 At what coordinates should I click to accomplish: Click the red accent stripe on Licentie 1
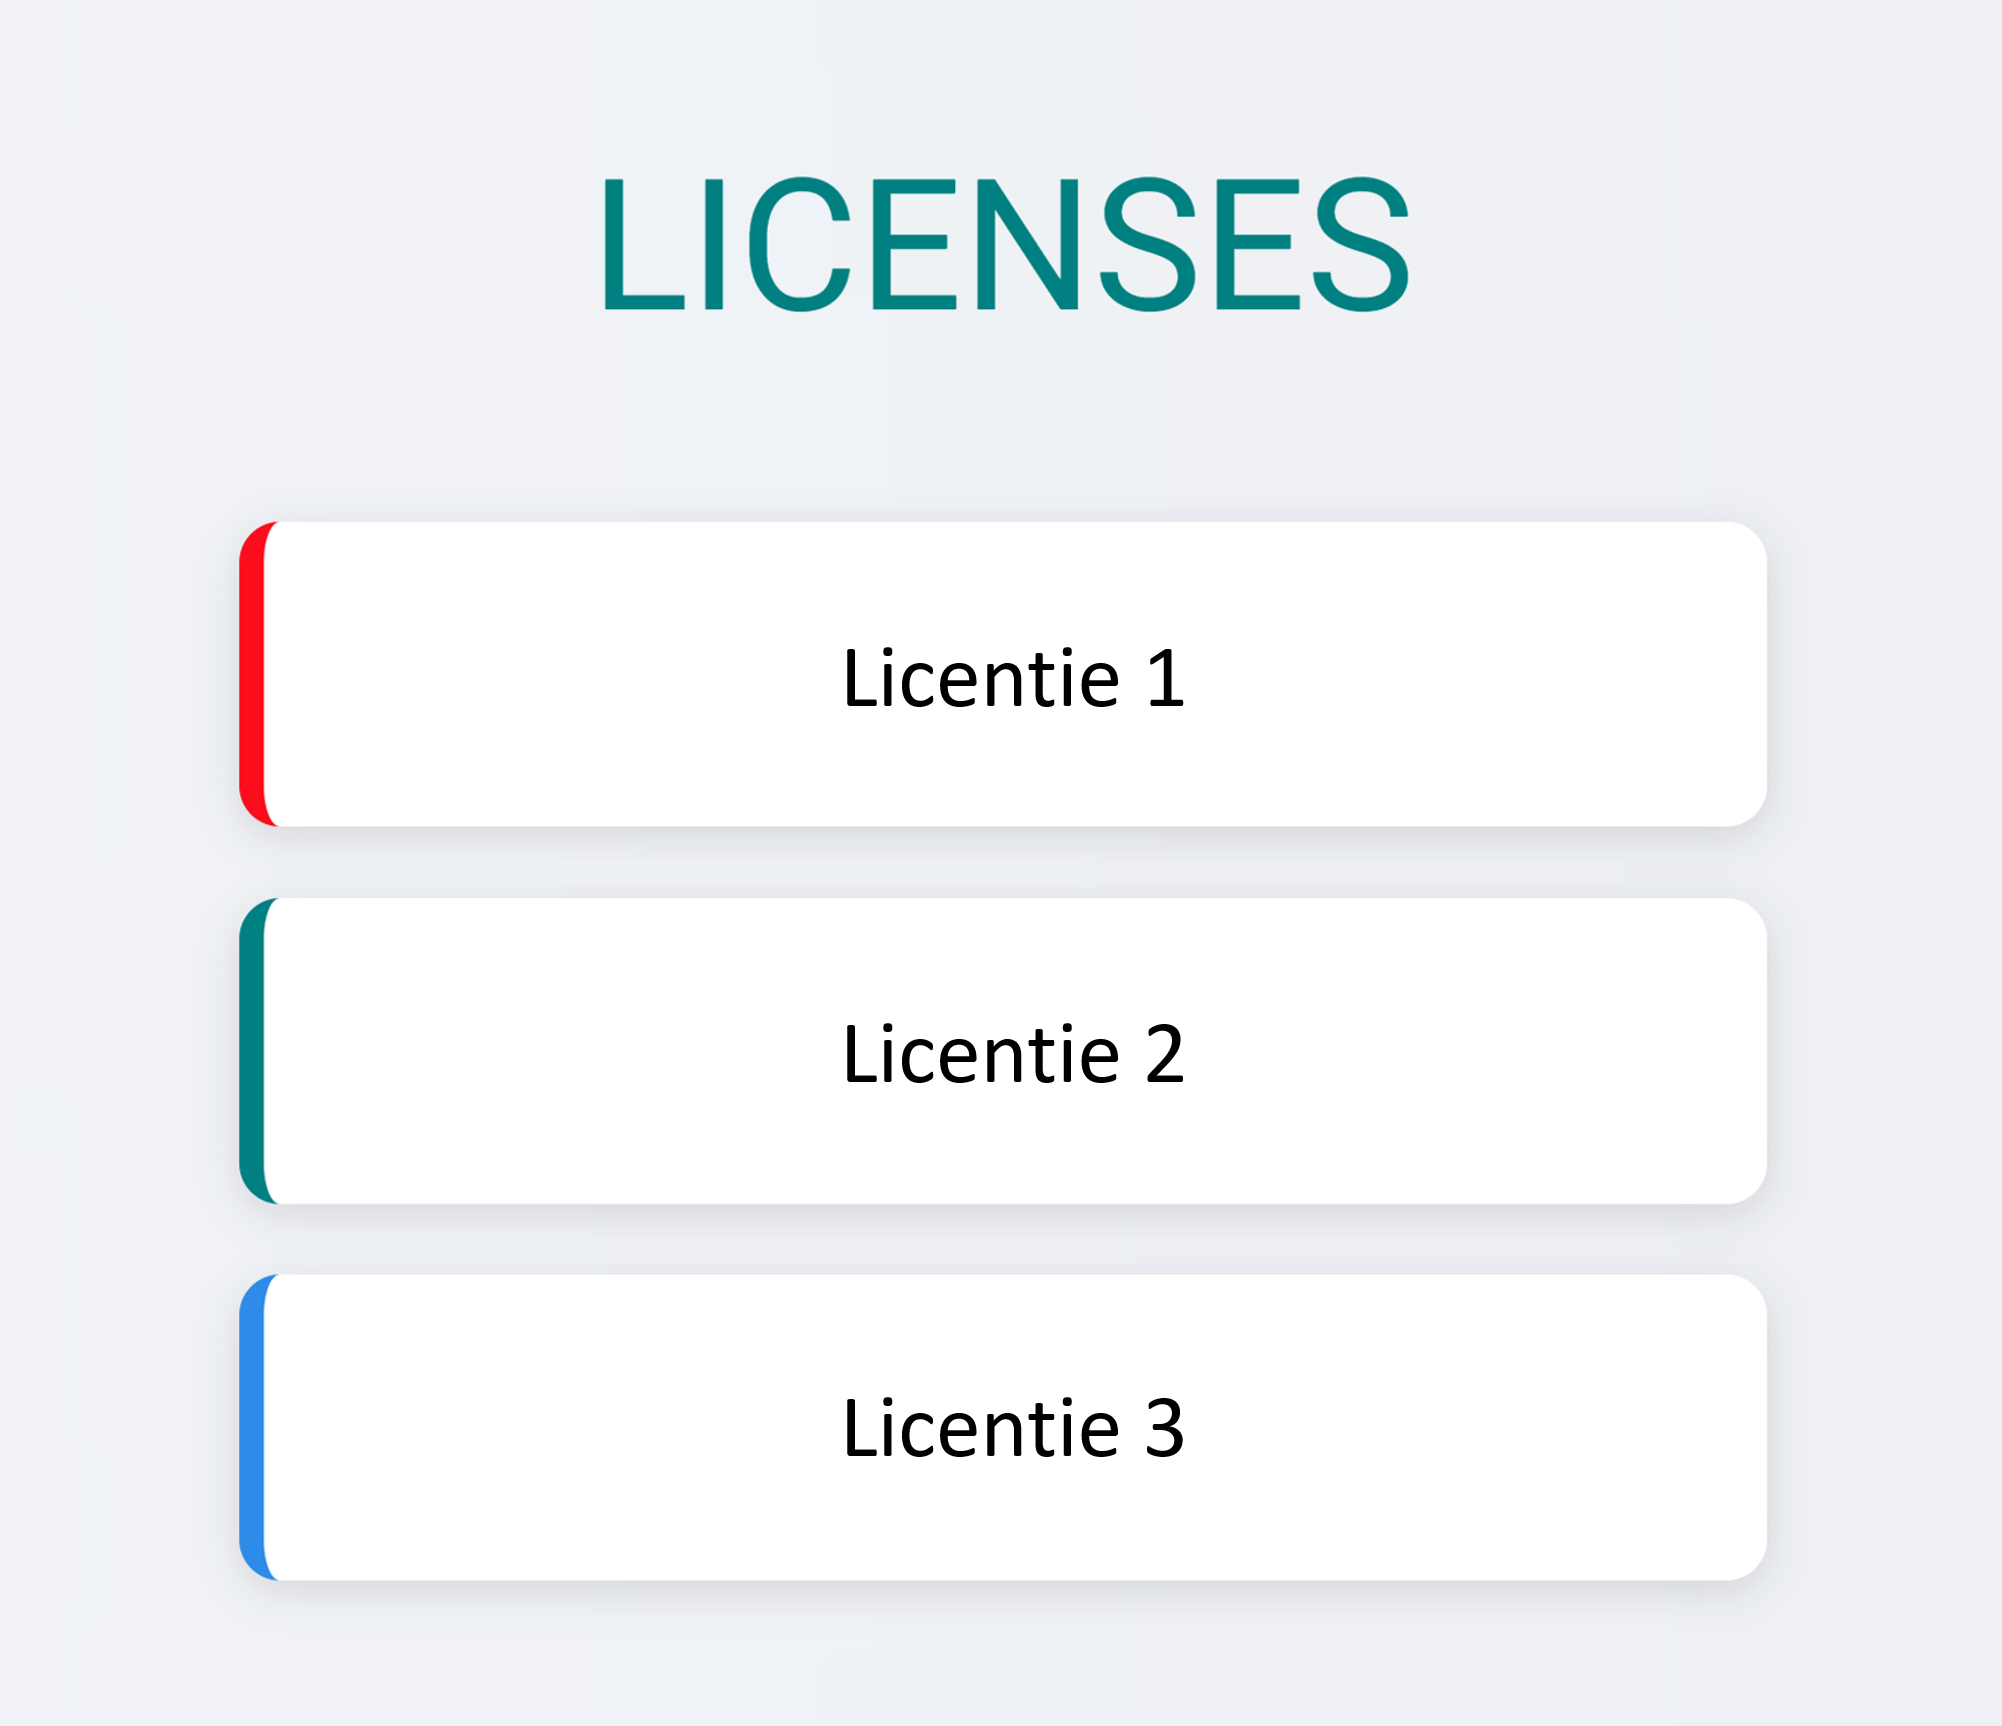pos(251,674)
